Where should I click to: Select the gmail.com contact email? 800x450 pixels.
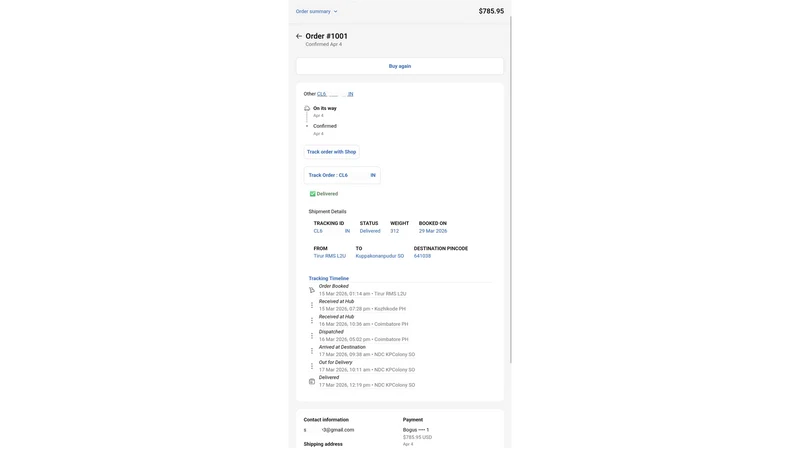coord(329,430)
